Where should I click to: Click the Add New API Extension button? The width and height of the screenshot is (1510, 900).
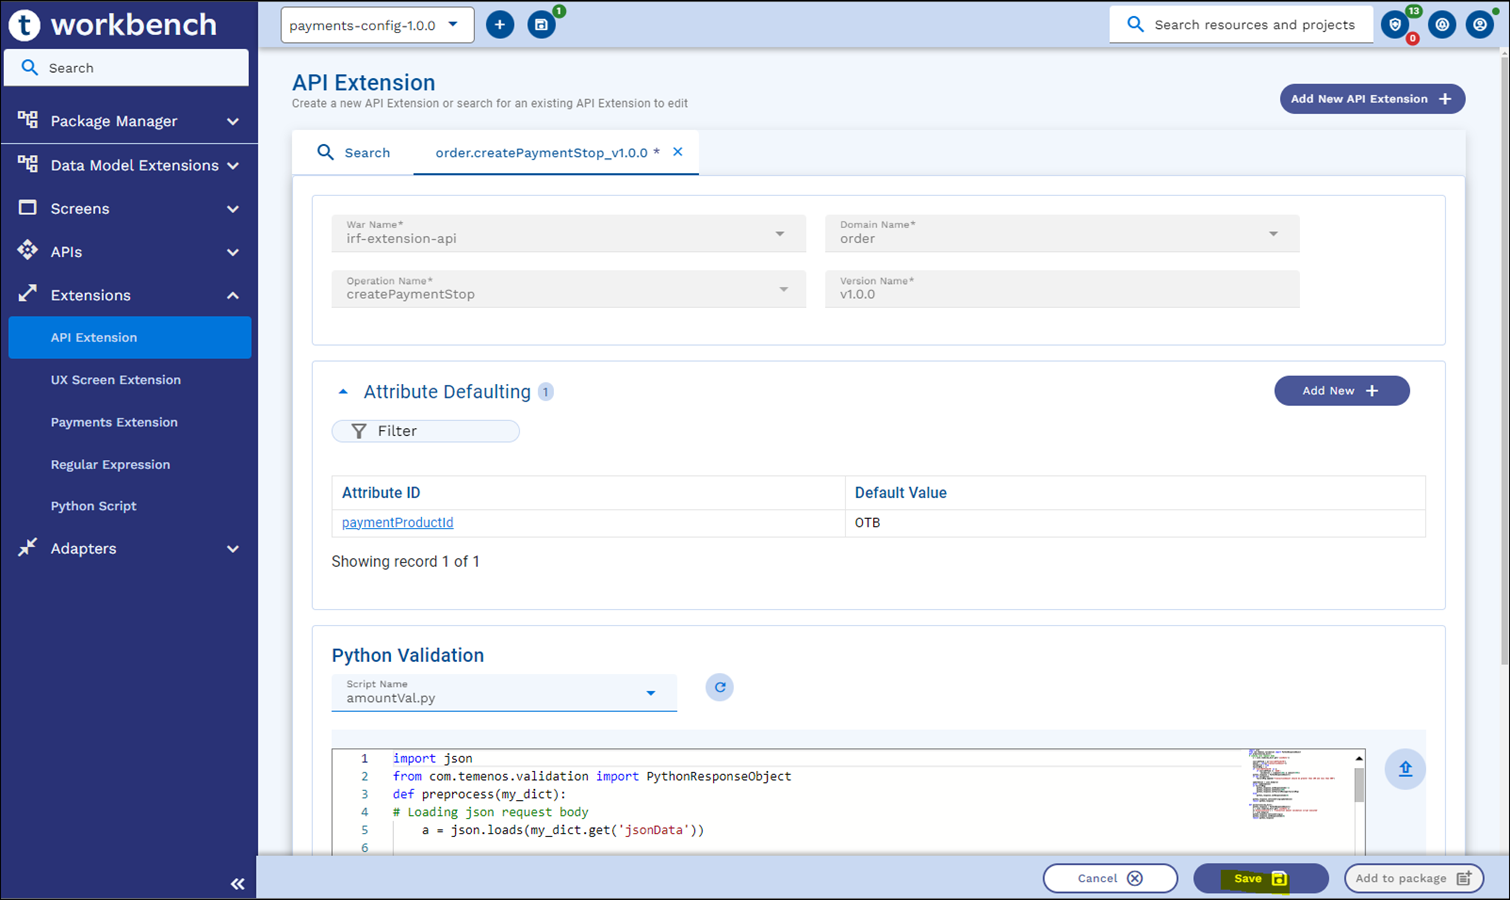point(1371,99)
